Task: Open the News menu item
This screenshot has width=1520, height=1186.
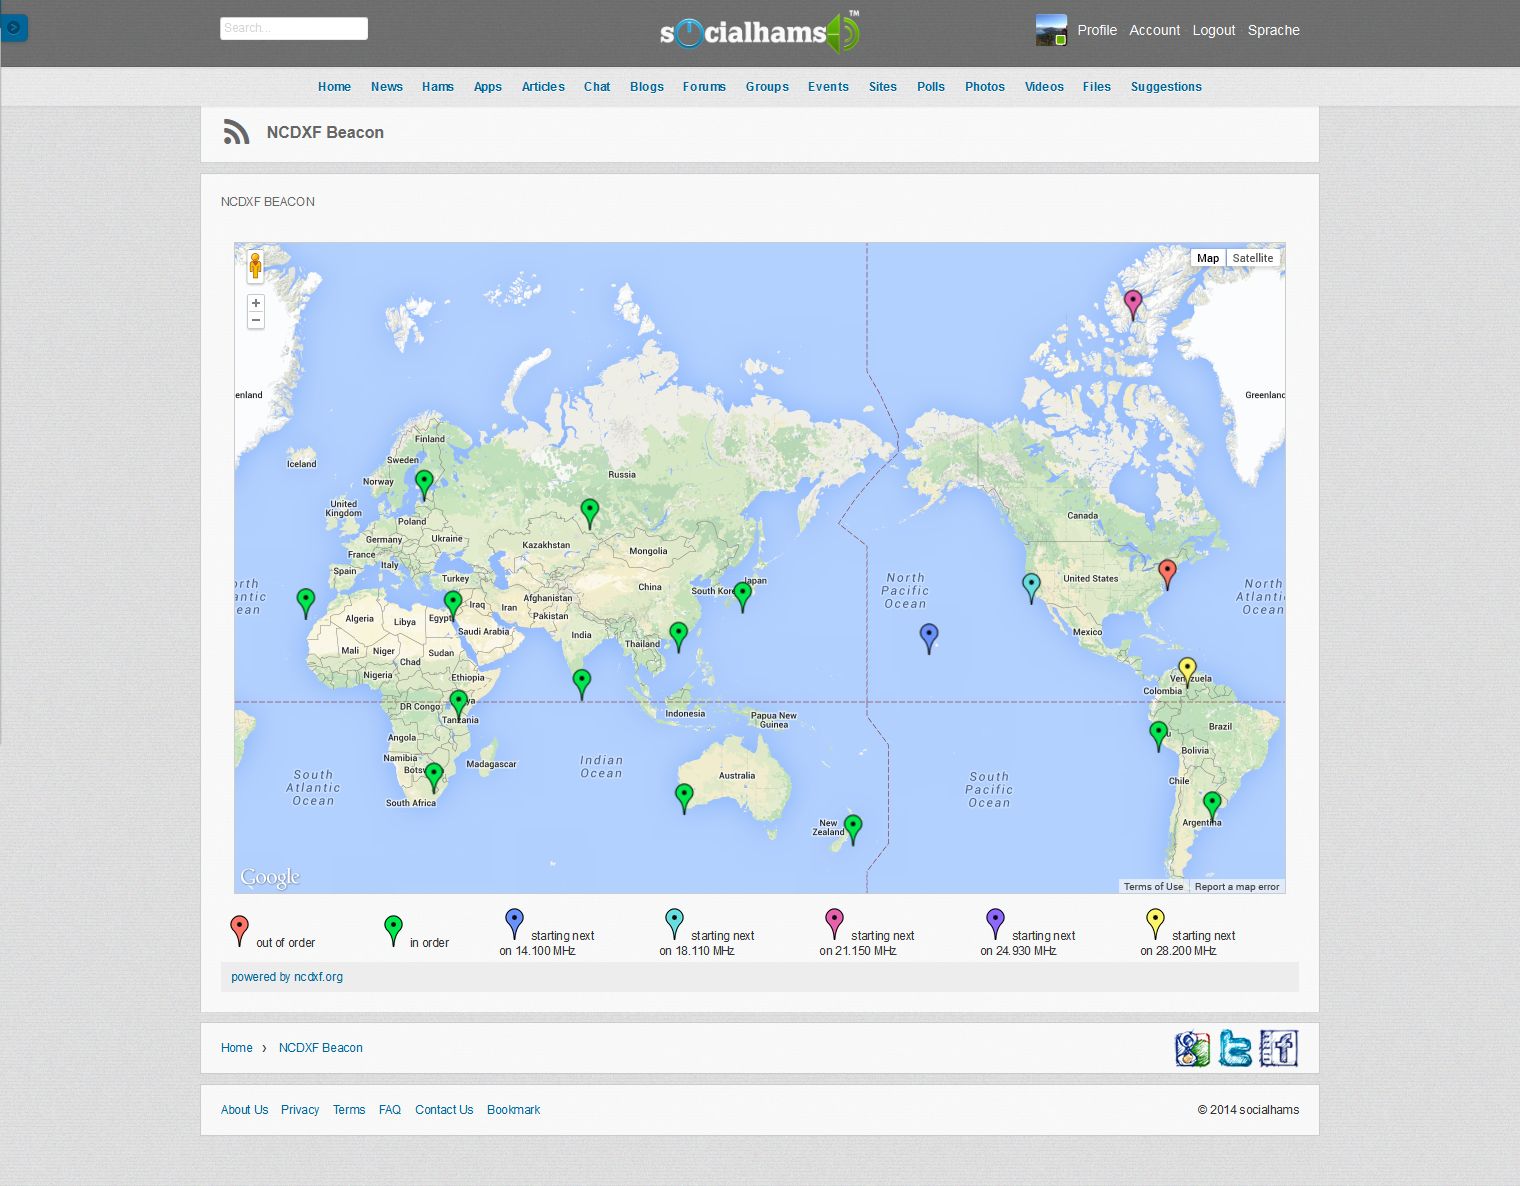Action: pos(387,87)
